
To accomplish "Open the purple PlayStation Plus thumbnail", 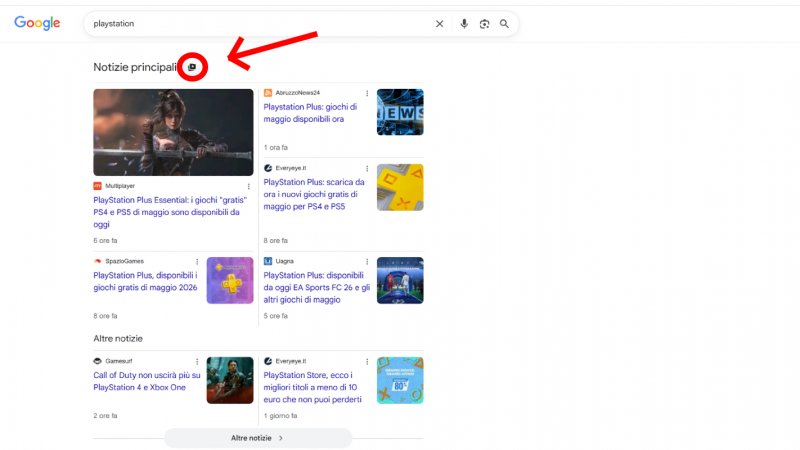I will pyautogui.click(x=230, y=280).
